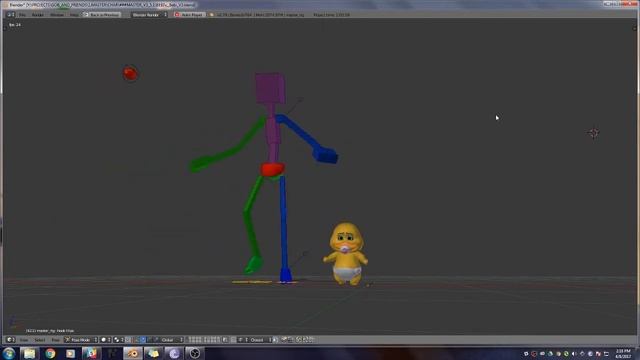Open the editor type selector in top header
640x360 pixels.
tap(11, 15)
